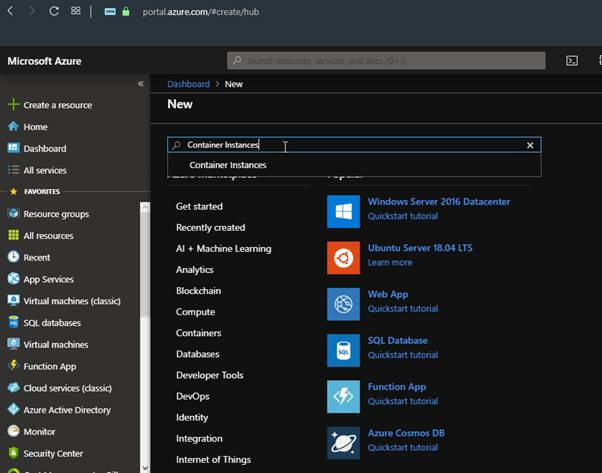
Task: Go to Home in sidebar
Action: 35,127
